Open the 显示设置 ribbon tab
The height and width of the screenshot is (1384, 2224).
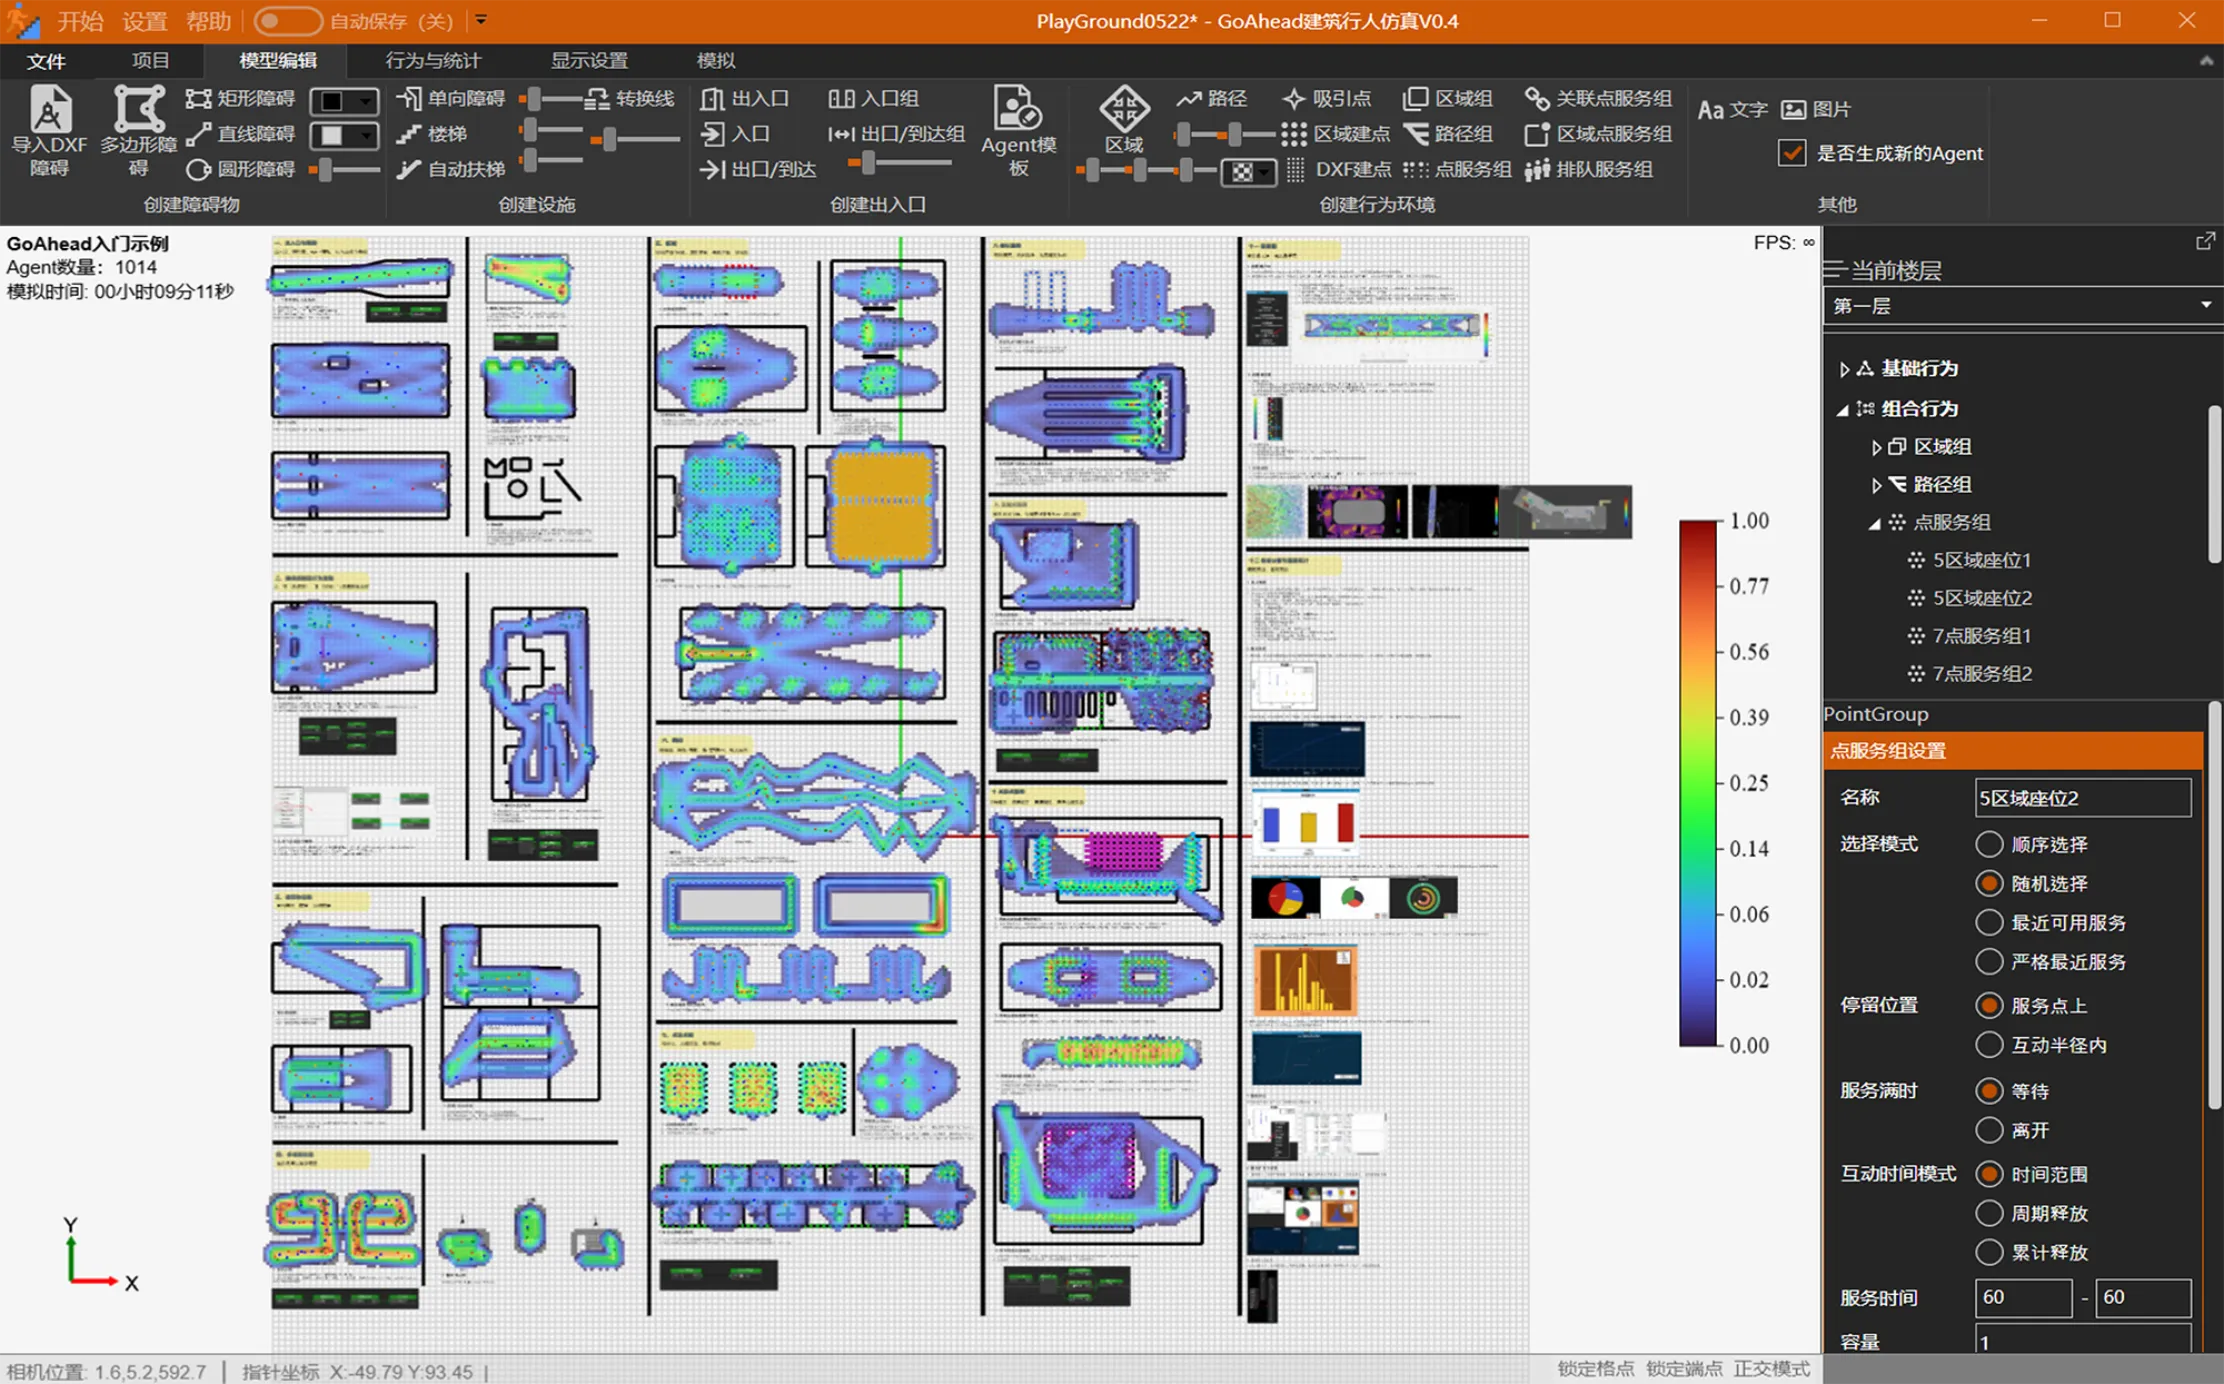589,60
